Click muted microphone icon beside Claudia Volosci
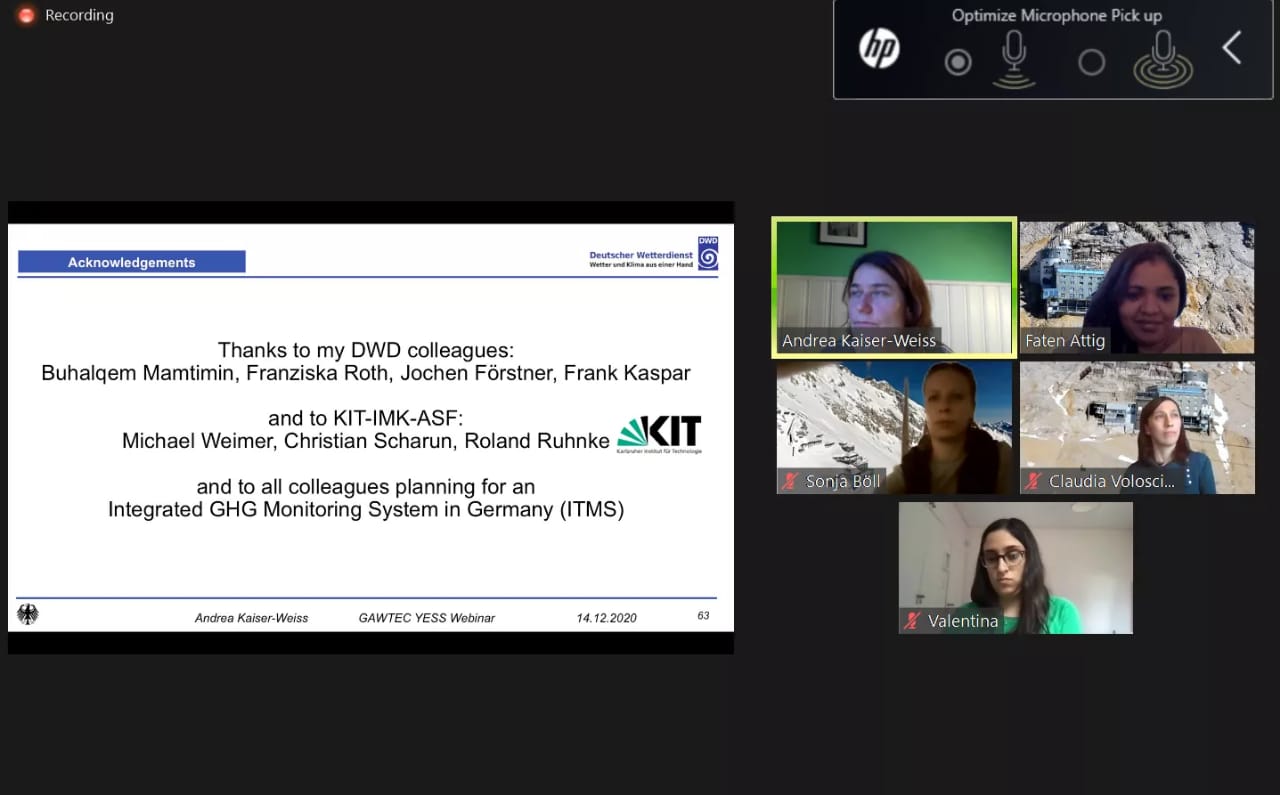The height and width of the screenshot is (795, 1280). pos(1034,482)
